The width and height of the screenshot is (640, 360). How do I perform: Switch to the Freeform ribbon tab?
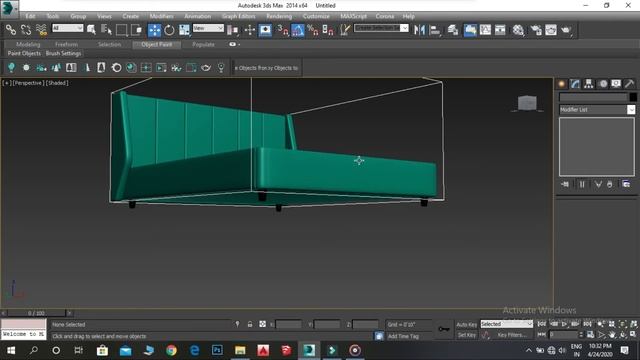click(66, 44)
